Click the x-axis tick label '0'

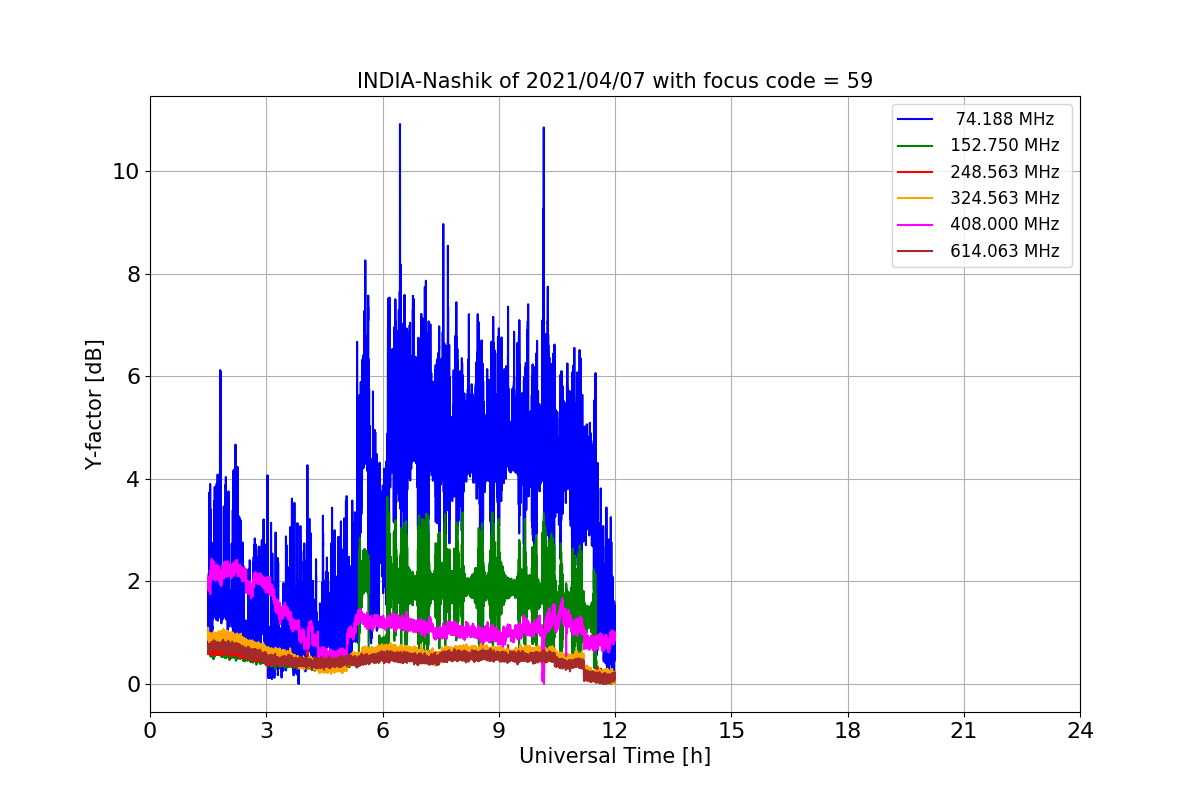[x=150, y=731]
